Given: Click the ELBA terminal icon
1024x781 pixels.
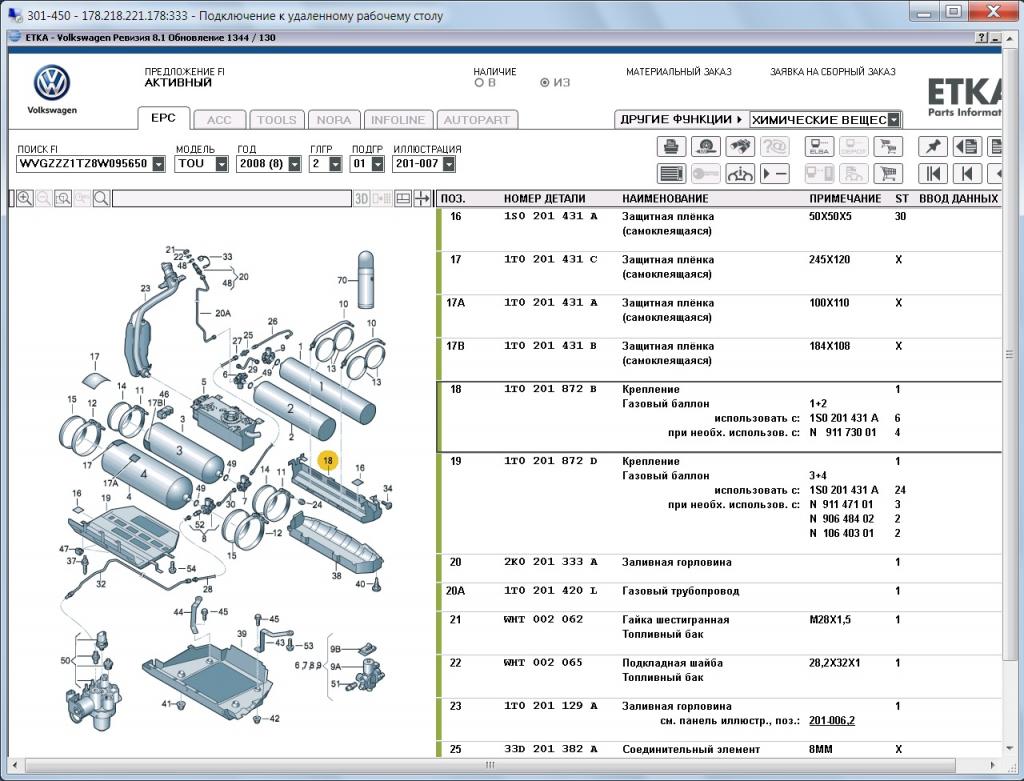Looking at the screenshot, I should tap(819, 146).
